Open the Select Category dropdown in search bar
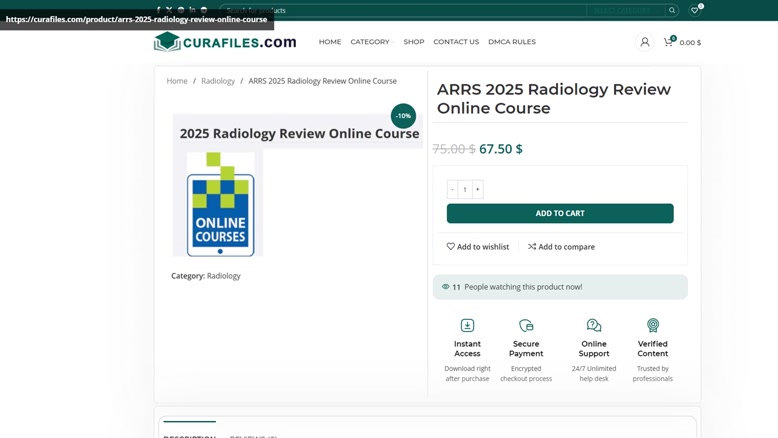Screen dimensions: 778x438 coord(626,10)
